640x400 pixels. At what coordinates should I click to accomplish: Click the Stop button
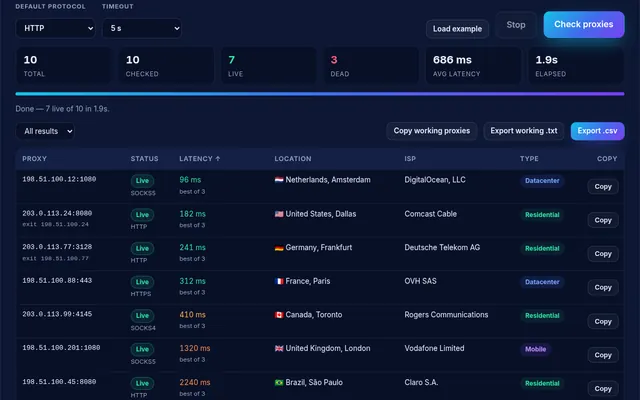tap(516, 25)
